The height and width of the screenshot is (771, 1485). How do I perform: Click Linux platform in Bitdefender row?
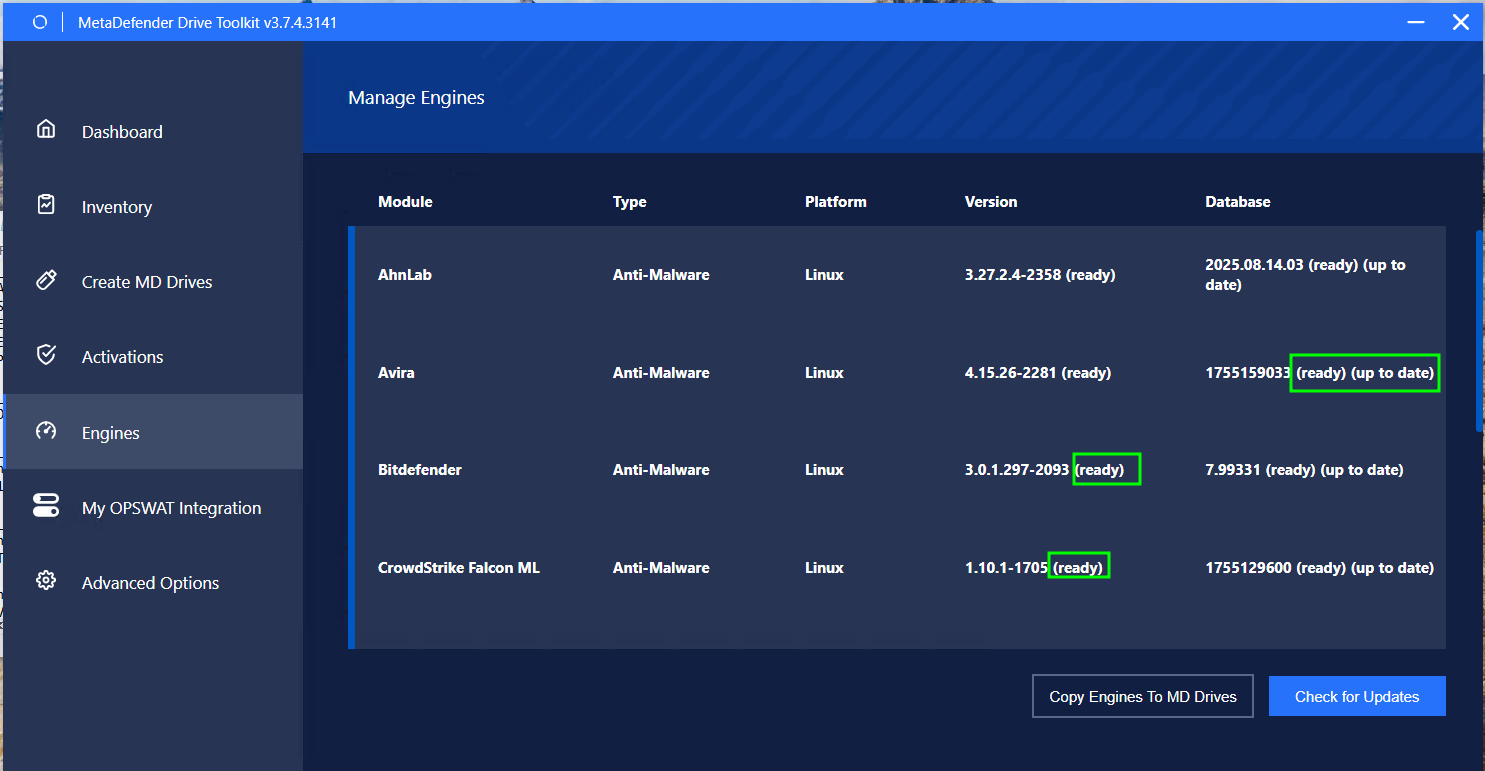824,470
